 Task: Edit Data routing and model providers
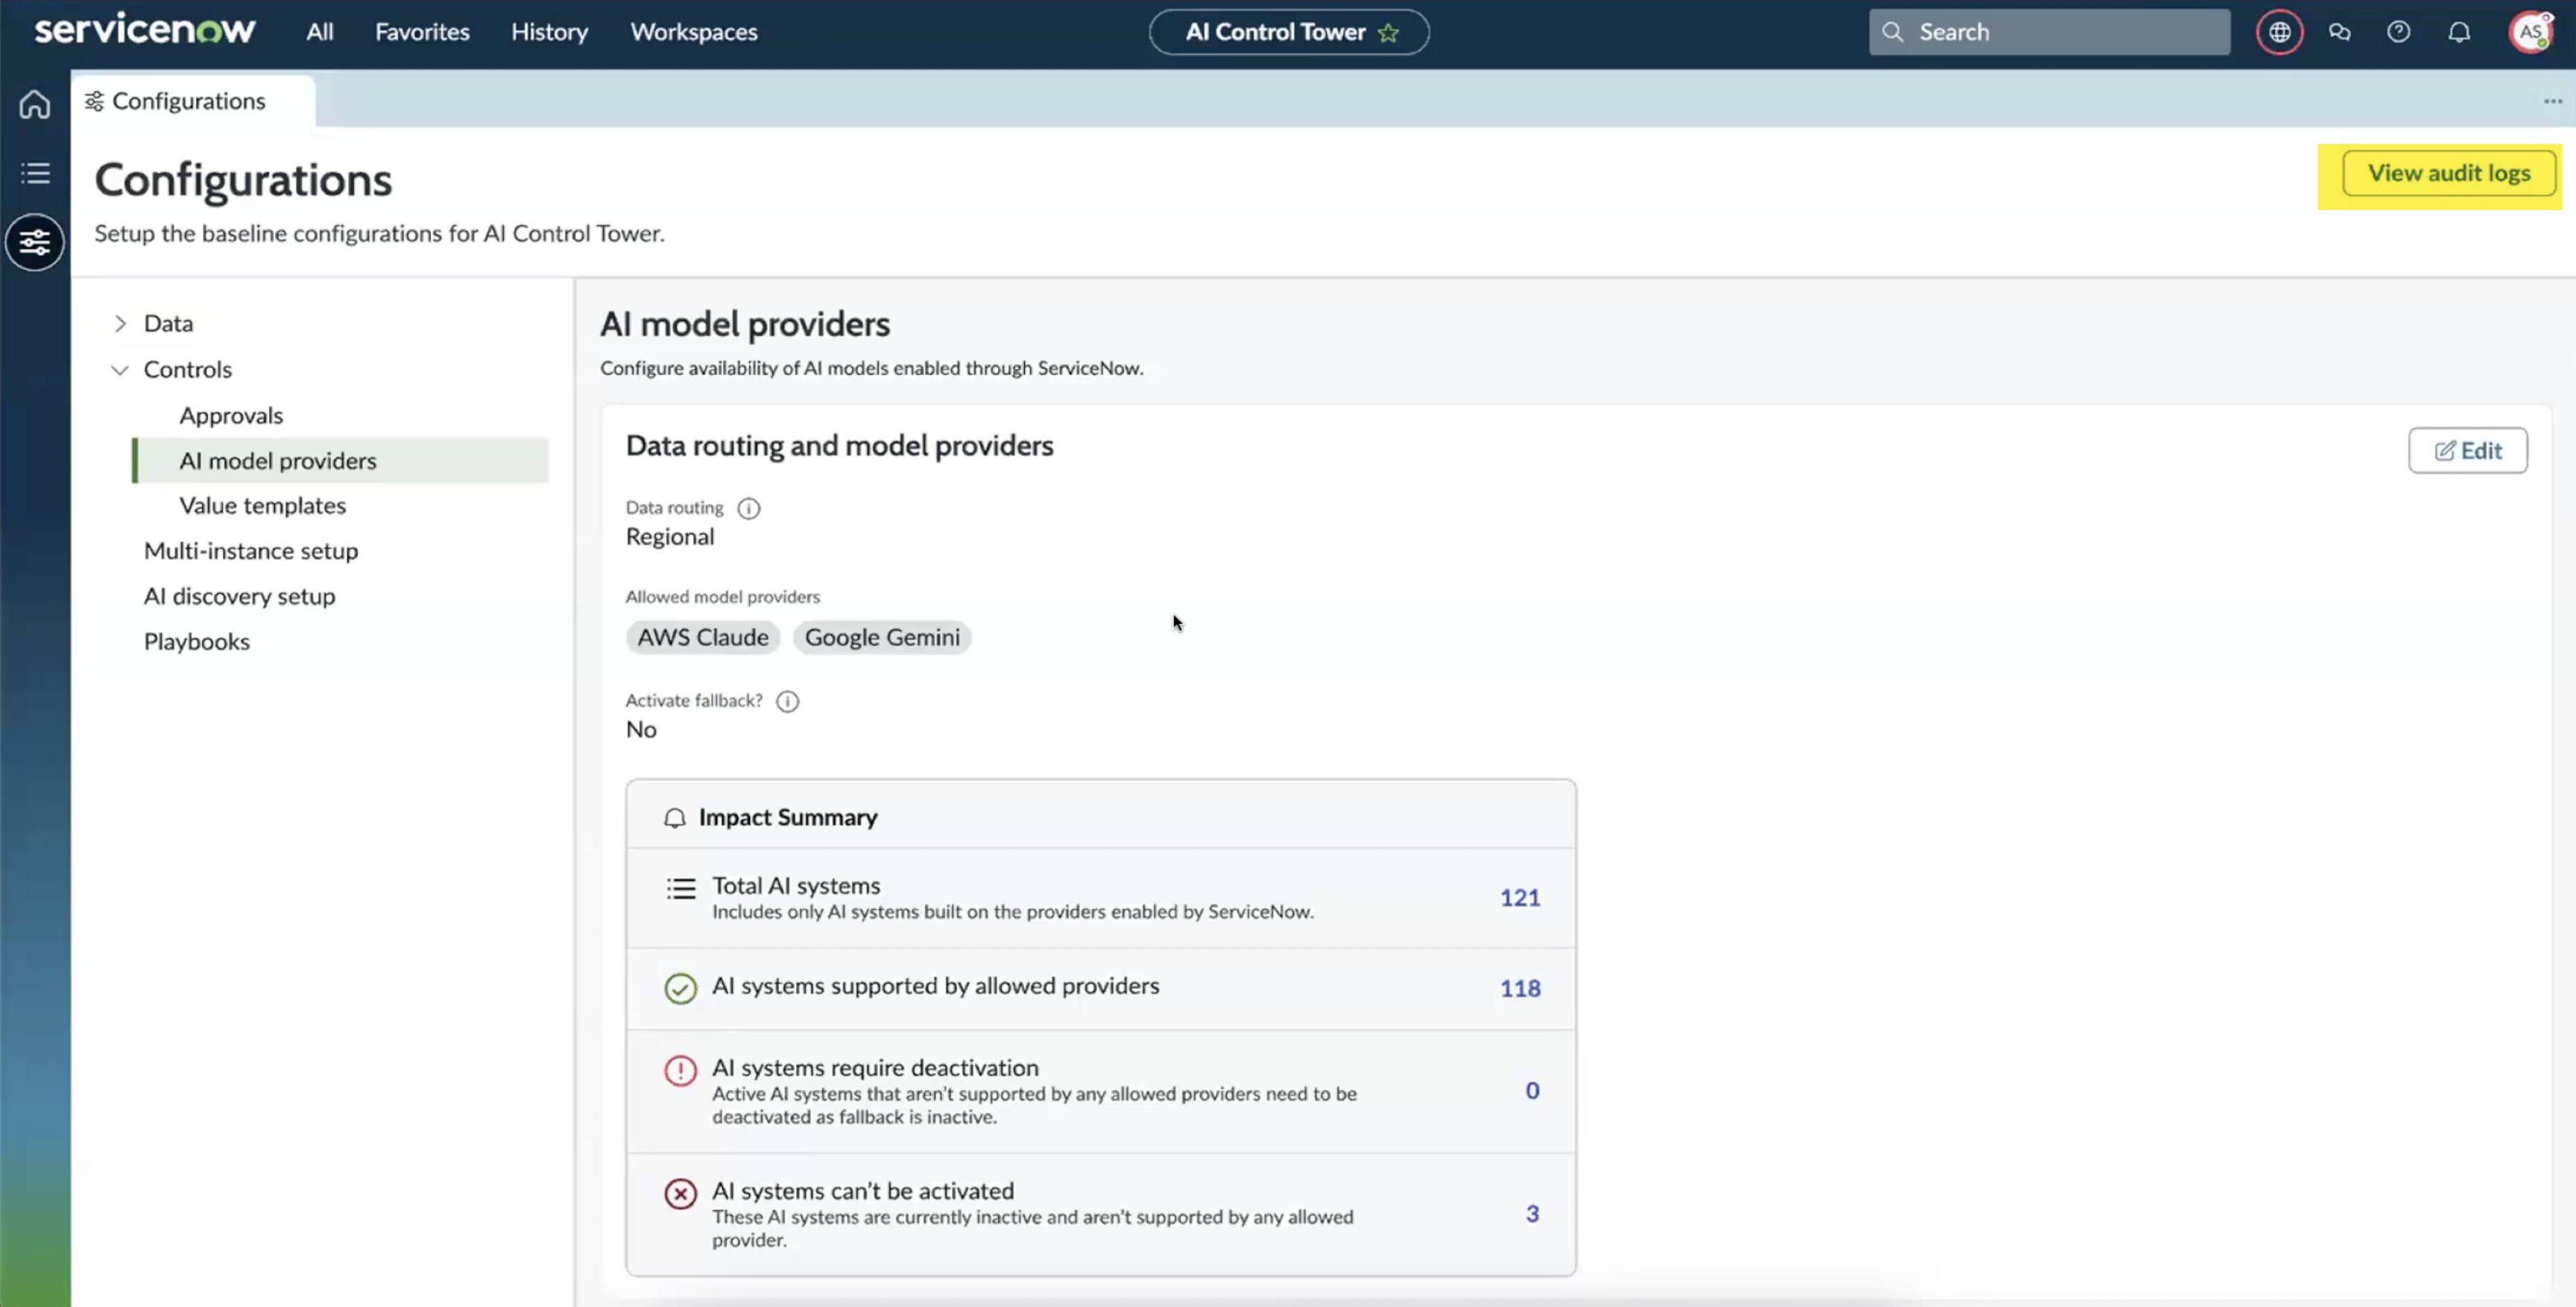coord(2467,450)
